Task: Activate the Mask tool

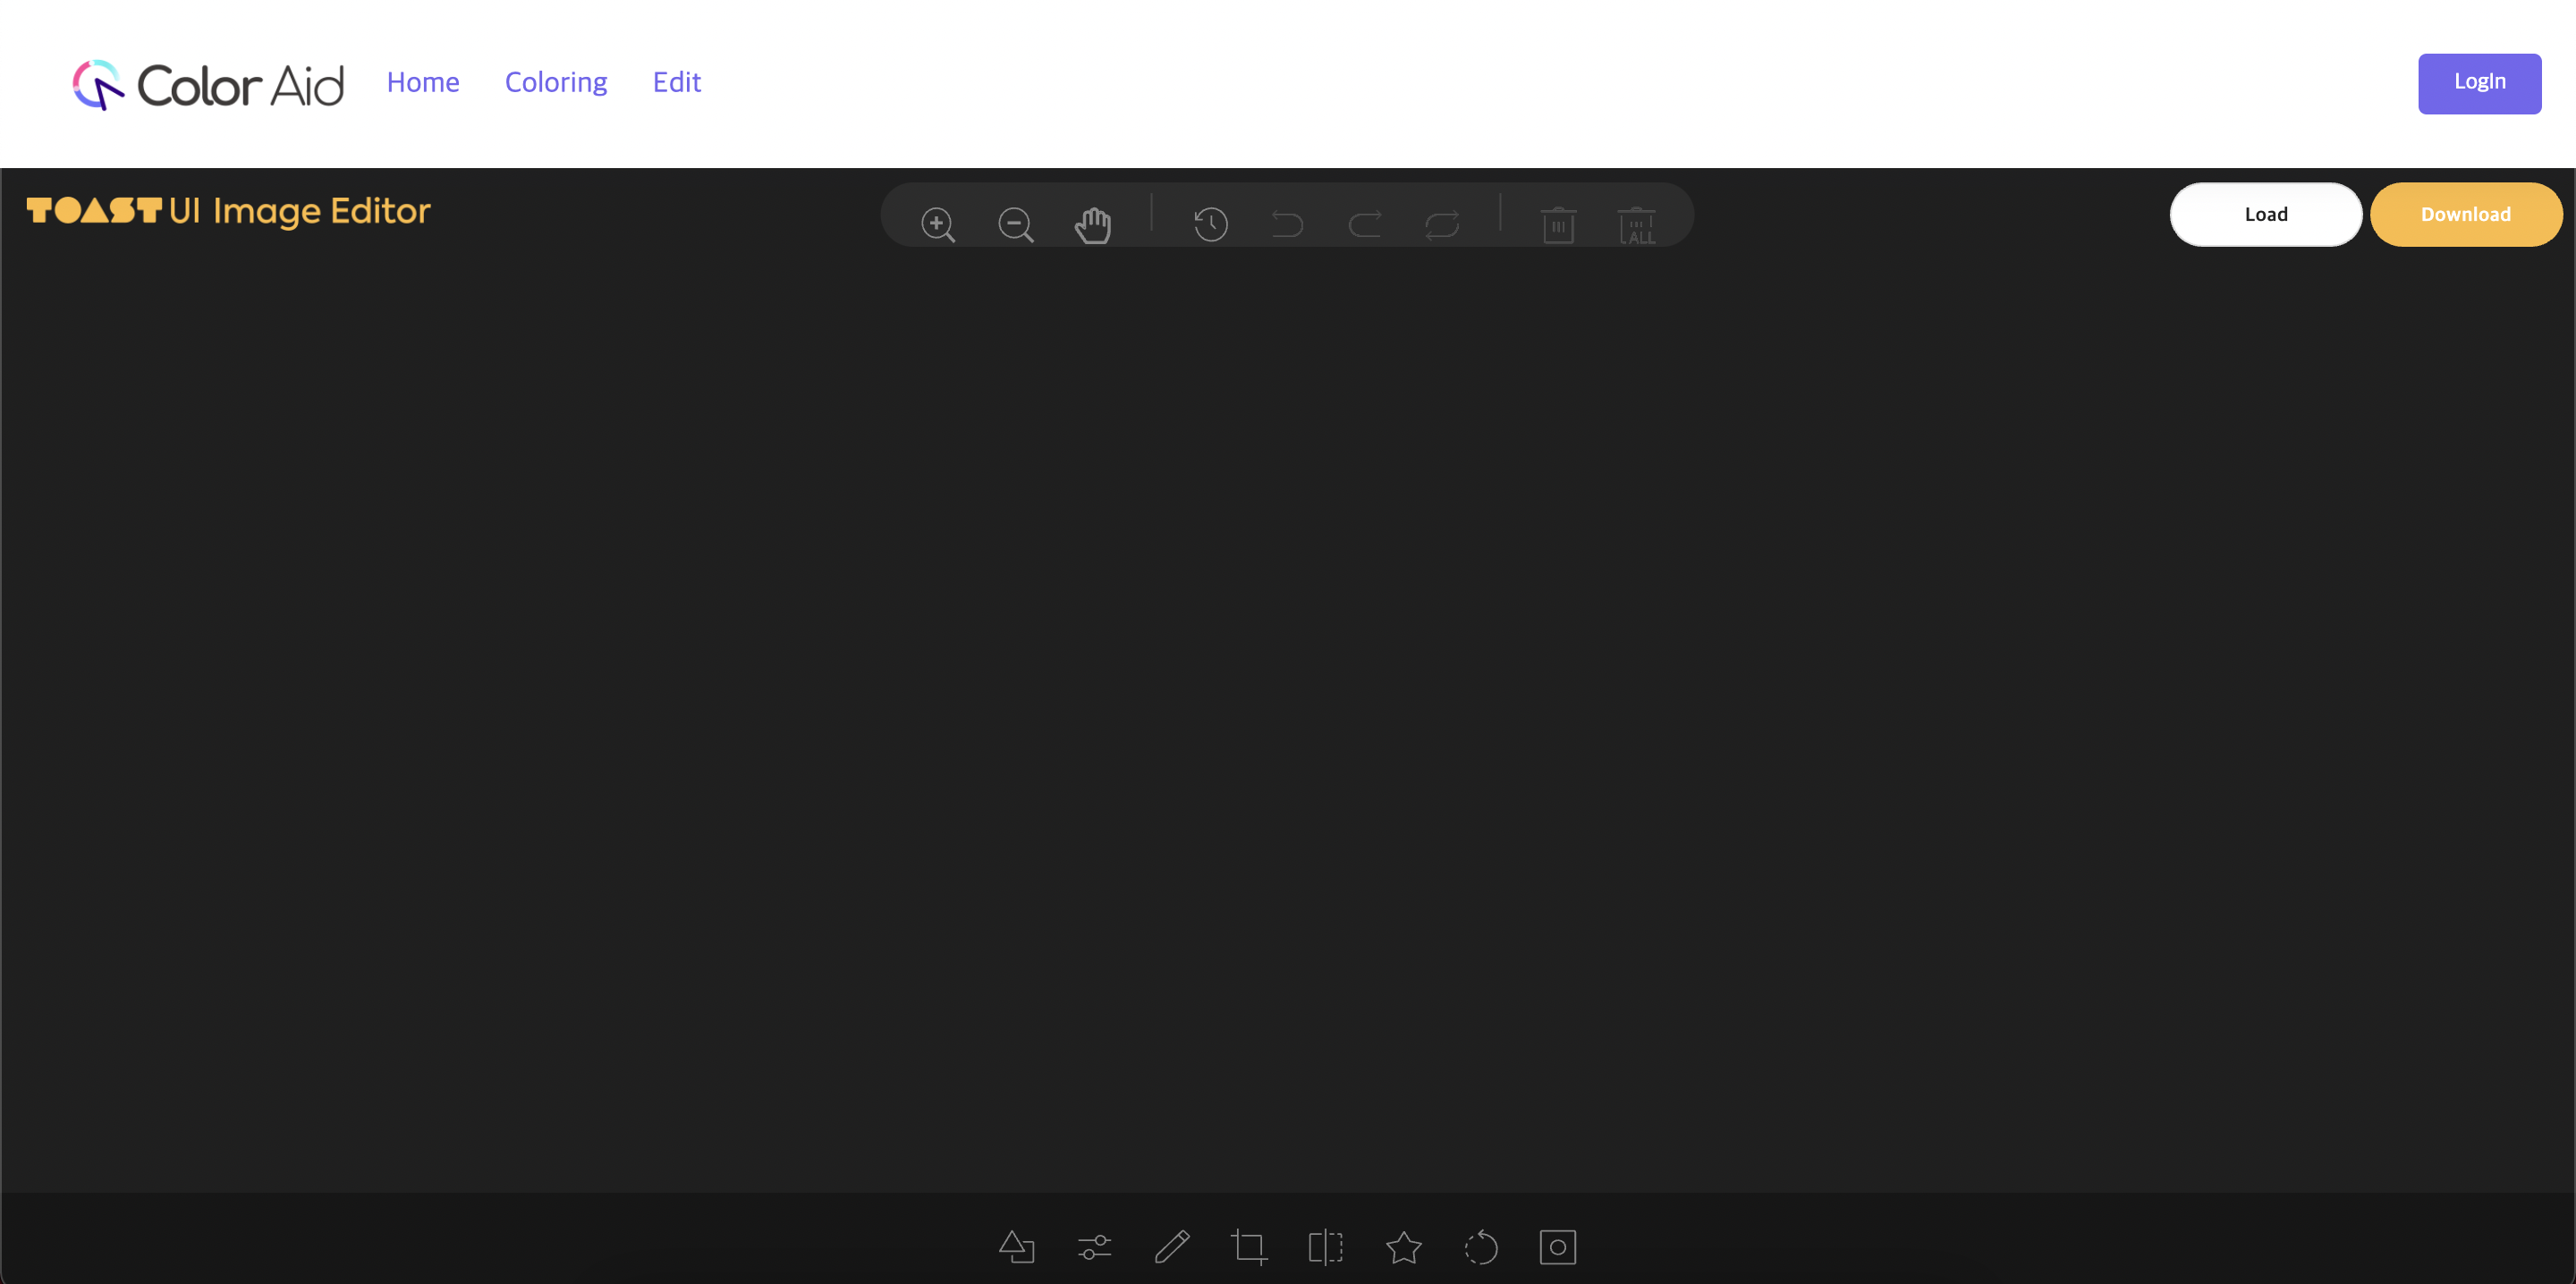Action: pos(1558,1247)
